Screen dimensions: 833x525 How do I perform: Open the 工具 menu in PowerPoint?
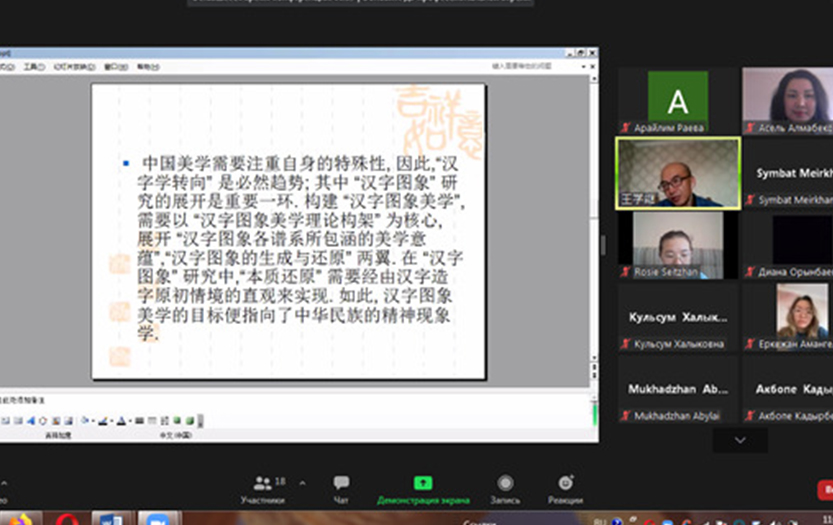pyautogui.click(x=34, y=67)
